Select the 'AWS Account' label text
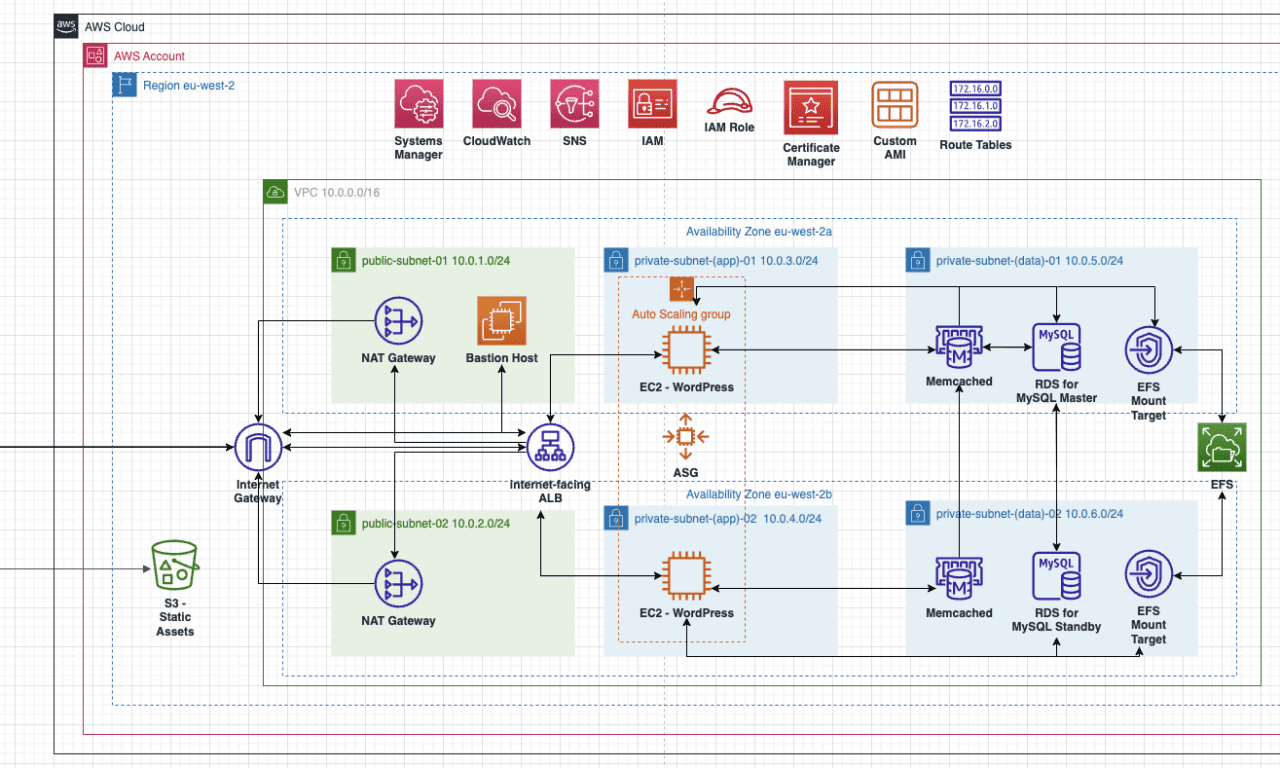 (x=149, y=56)
